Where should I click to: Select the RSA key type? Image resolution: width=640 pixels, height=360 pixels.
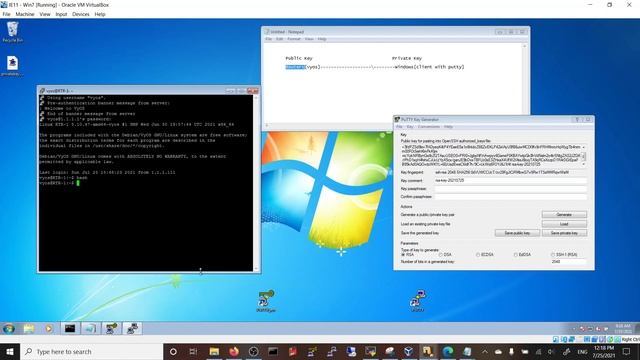[403, 255]
